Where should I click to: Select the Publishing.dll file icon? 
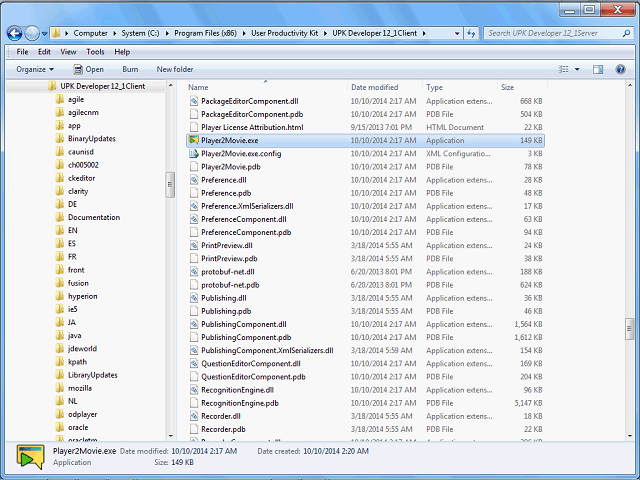pos(193,298)
